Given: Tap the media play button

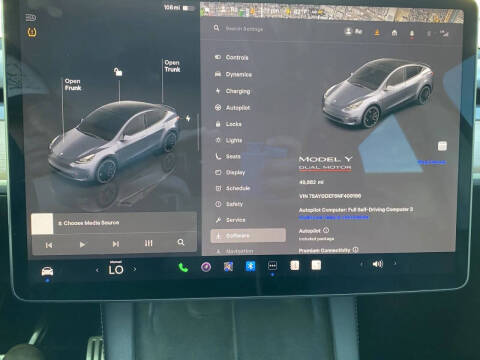Looking at the screenshot, I should (x=82, y=245).
